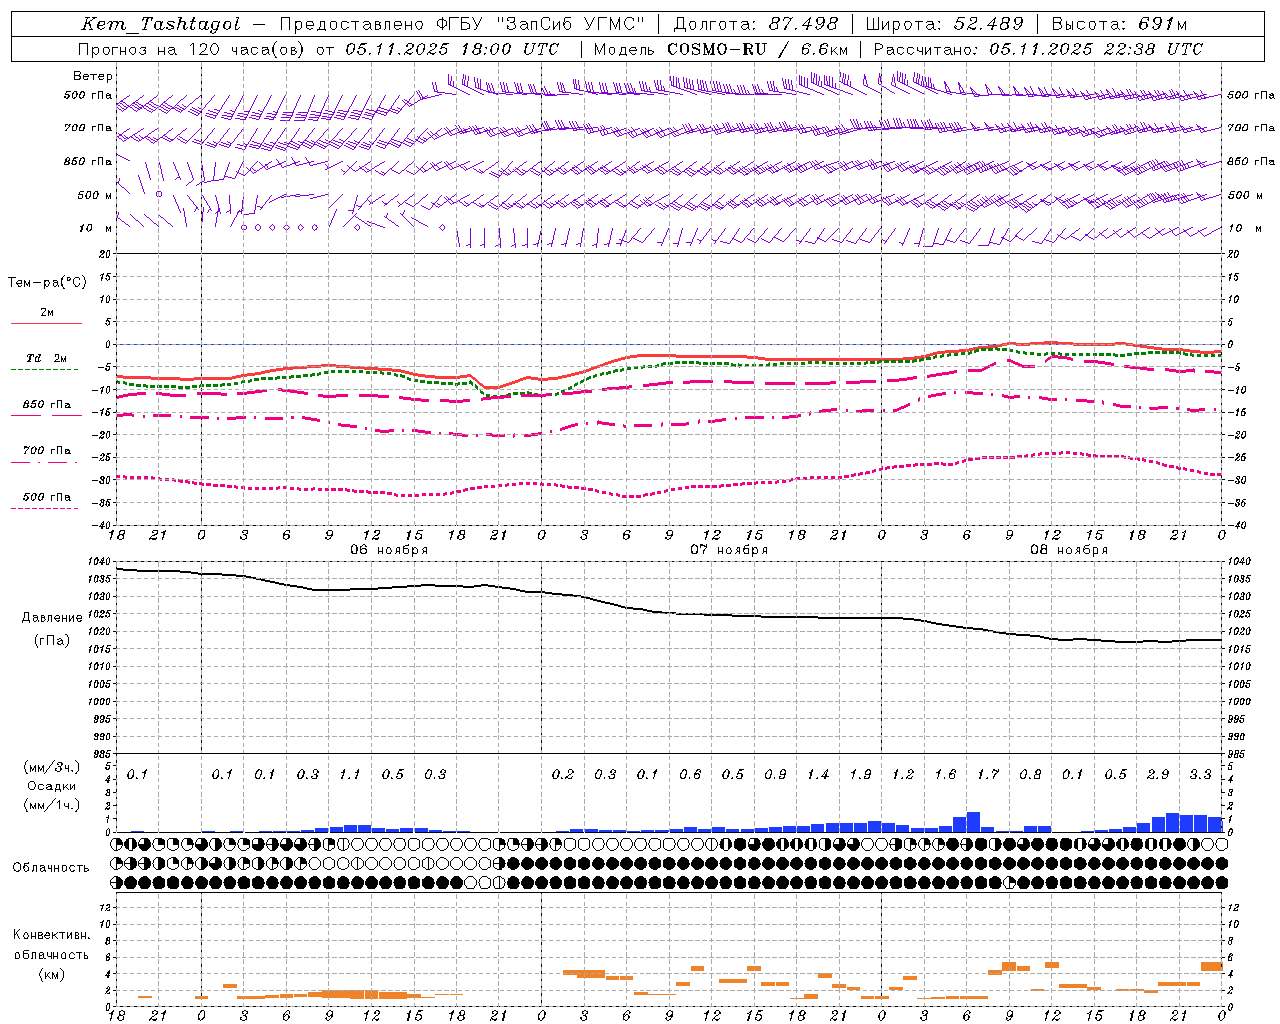Click the Конвективн. облачность (км) label
Image resolution: width=1280 pixels, height=1024 pixels.
[51, 954]
